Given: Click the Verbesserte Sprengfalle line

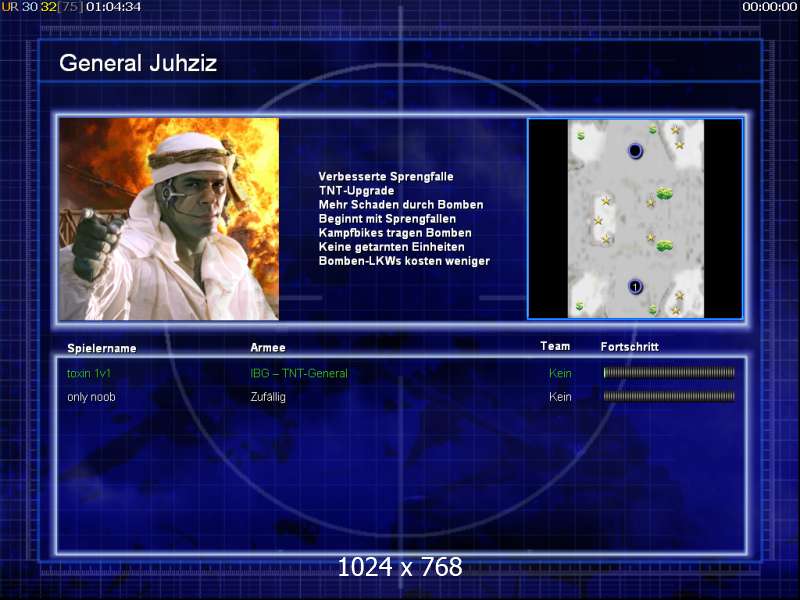Looking at the screenshot, I should 386,177.
